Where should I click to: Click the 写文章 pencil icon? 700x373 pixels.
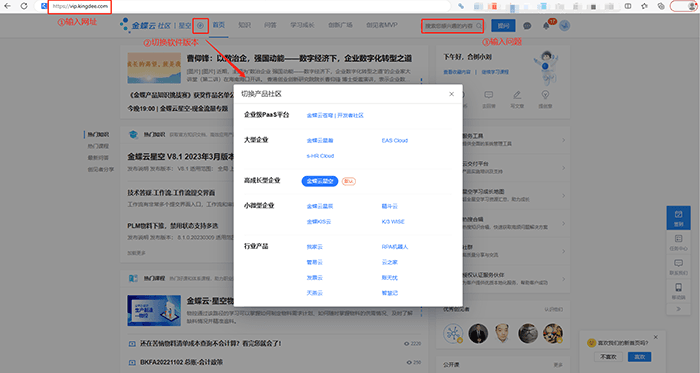(x=517, y=95)
